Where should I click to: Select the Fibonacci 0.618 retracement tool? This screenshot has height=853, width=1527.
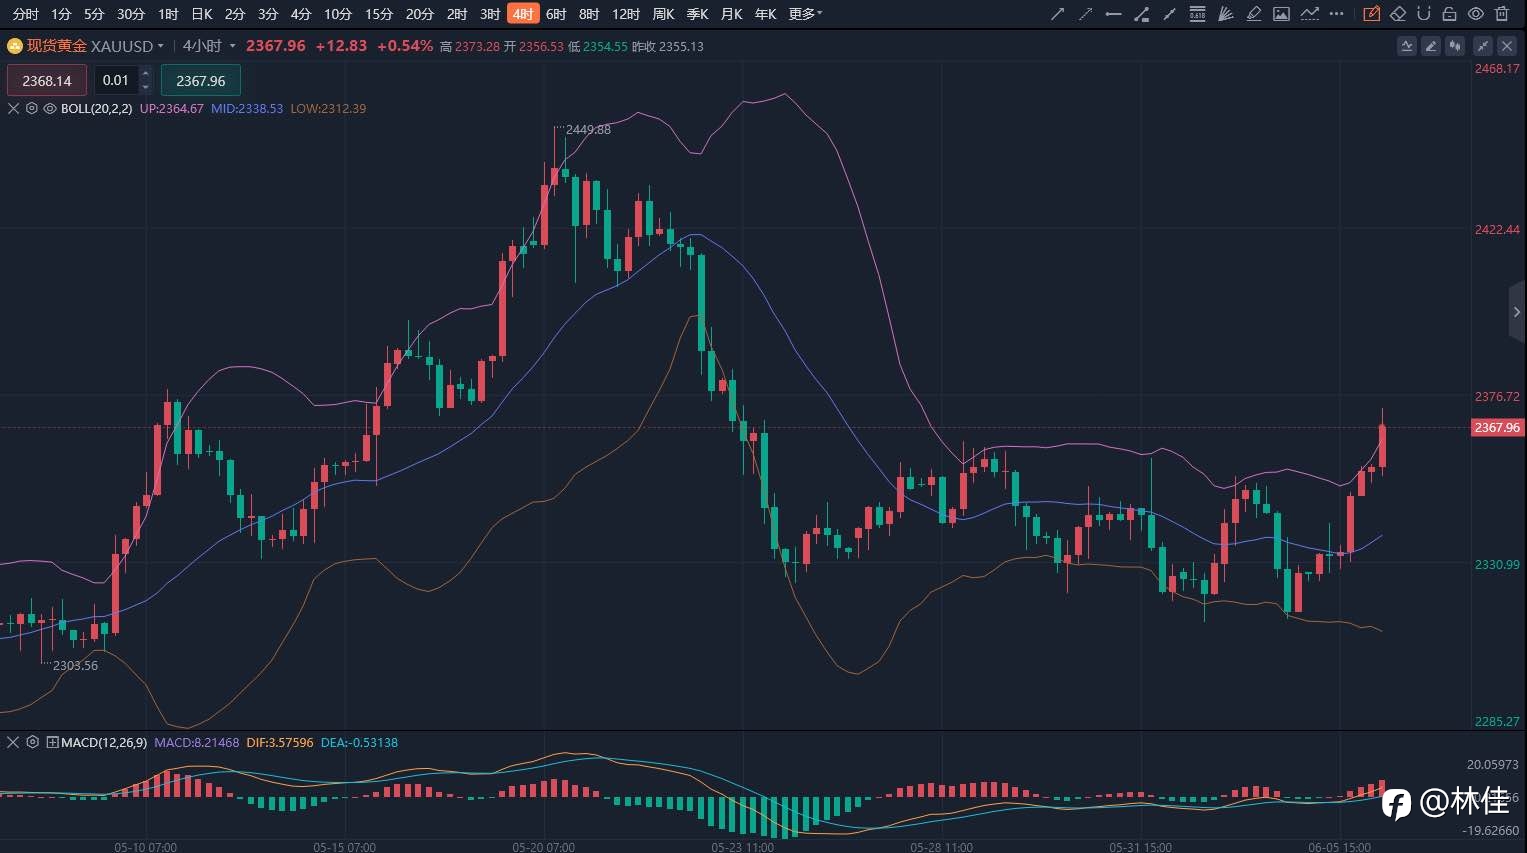coord(1197,14)
